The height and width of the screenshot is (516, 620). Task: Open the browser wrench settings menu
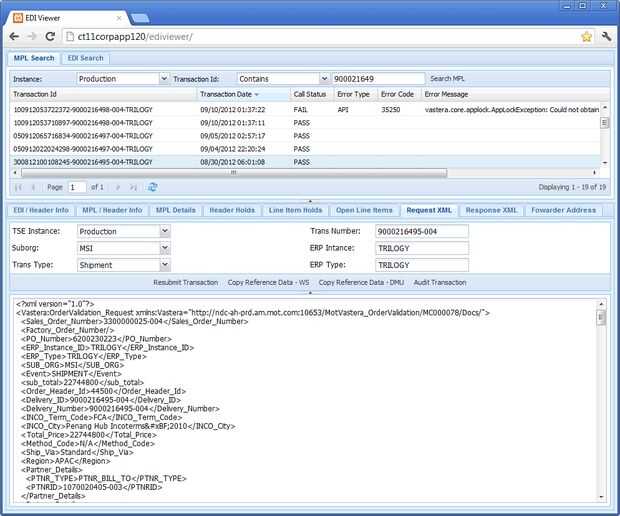click(x=606, y=37)
